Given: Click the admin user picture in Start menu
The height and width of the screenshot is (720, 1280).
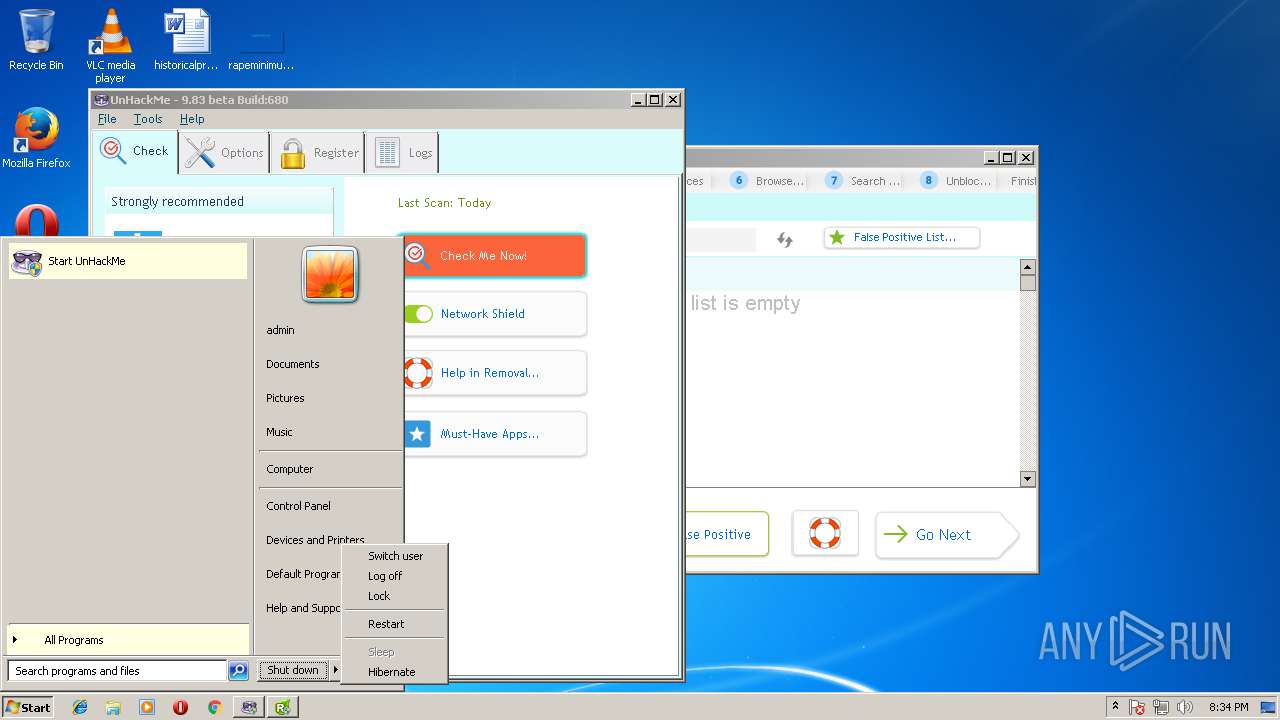Looking at the screenshot, I should tap(330, 274).
